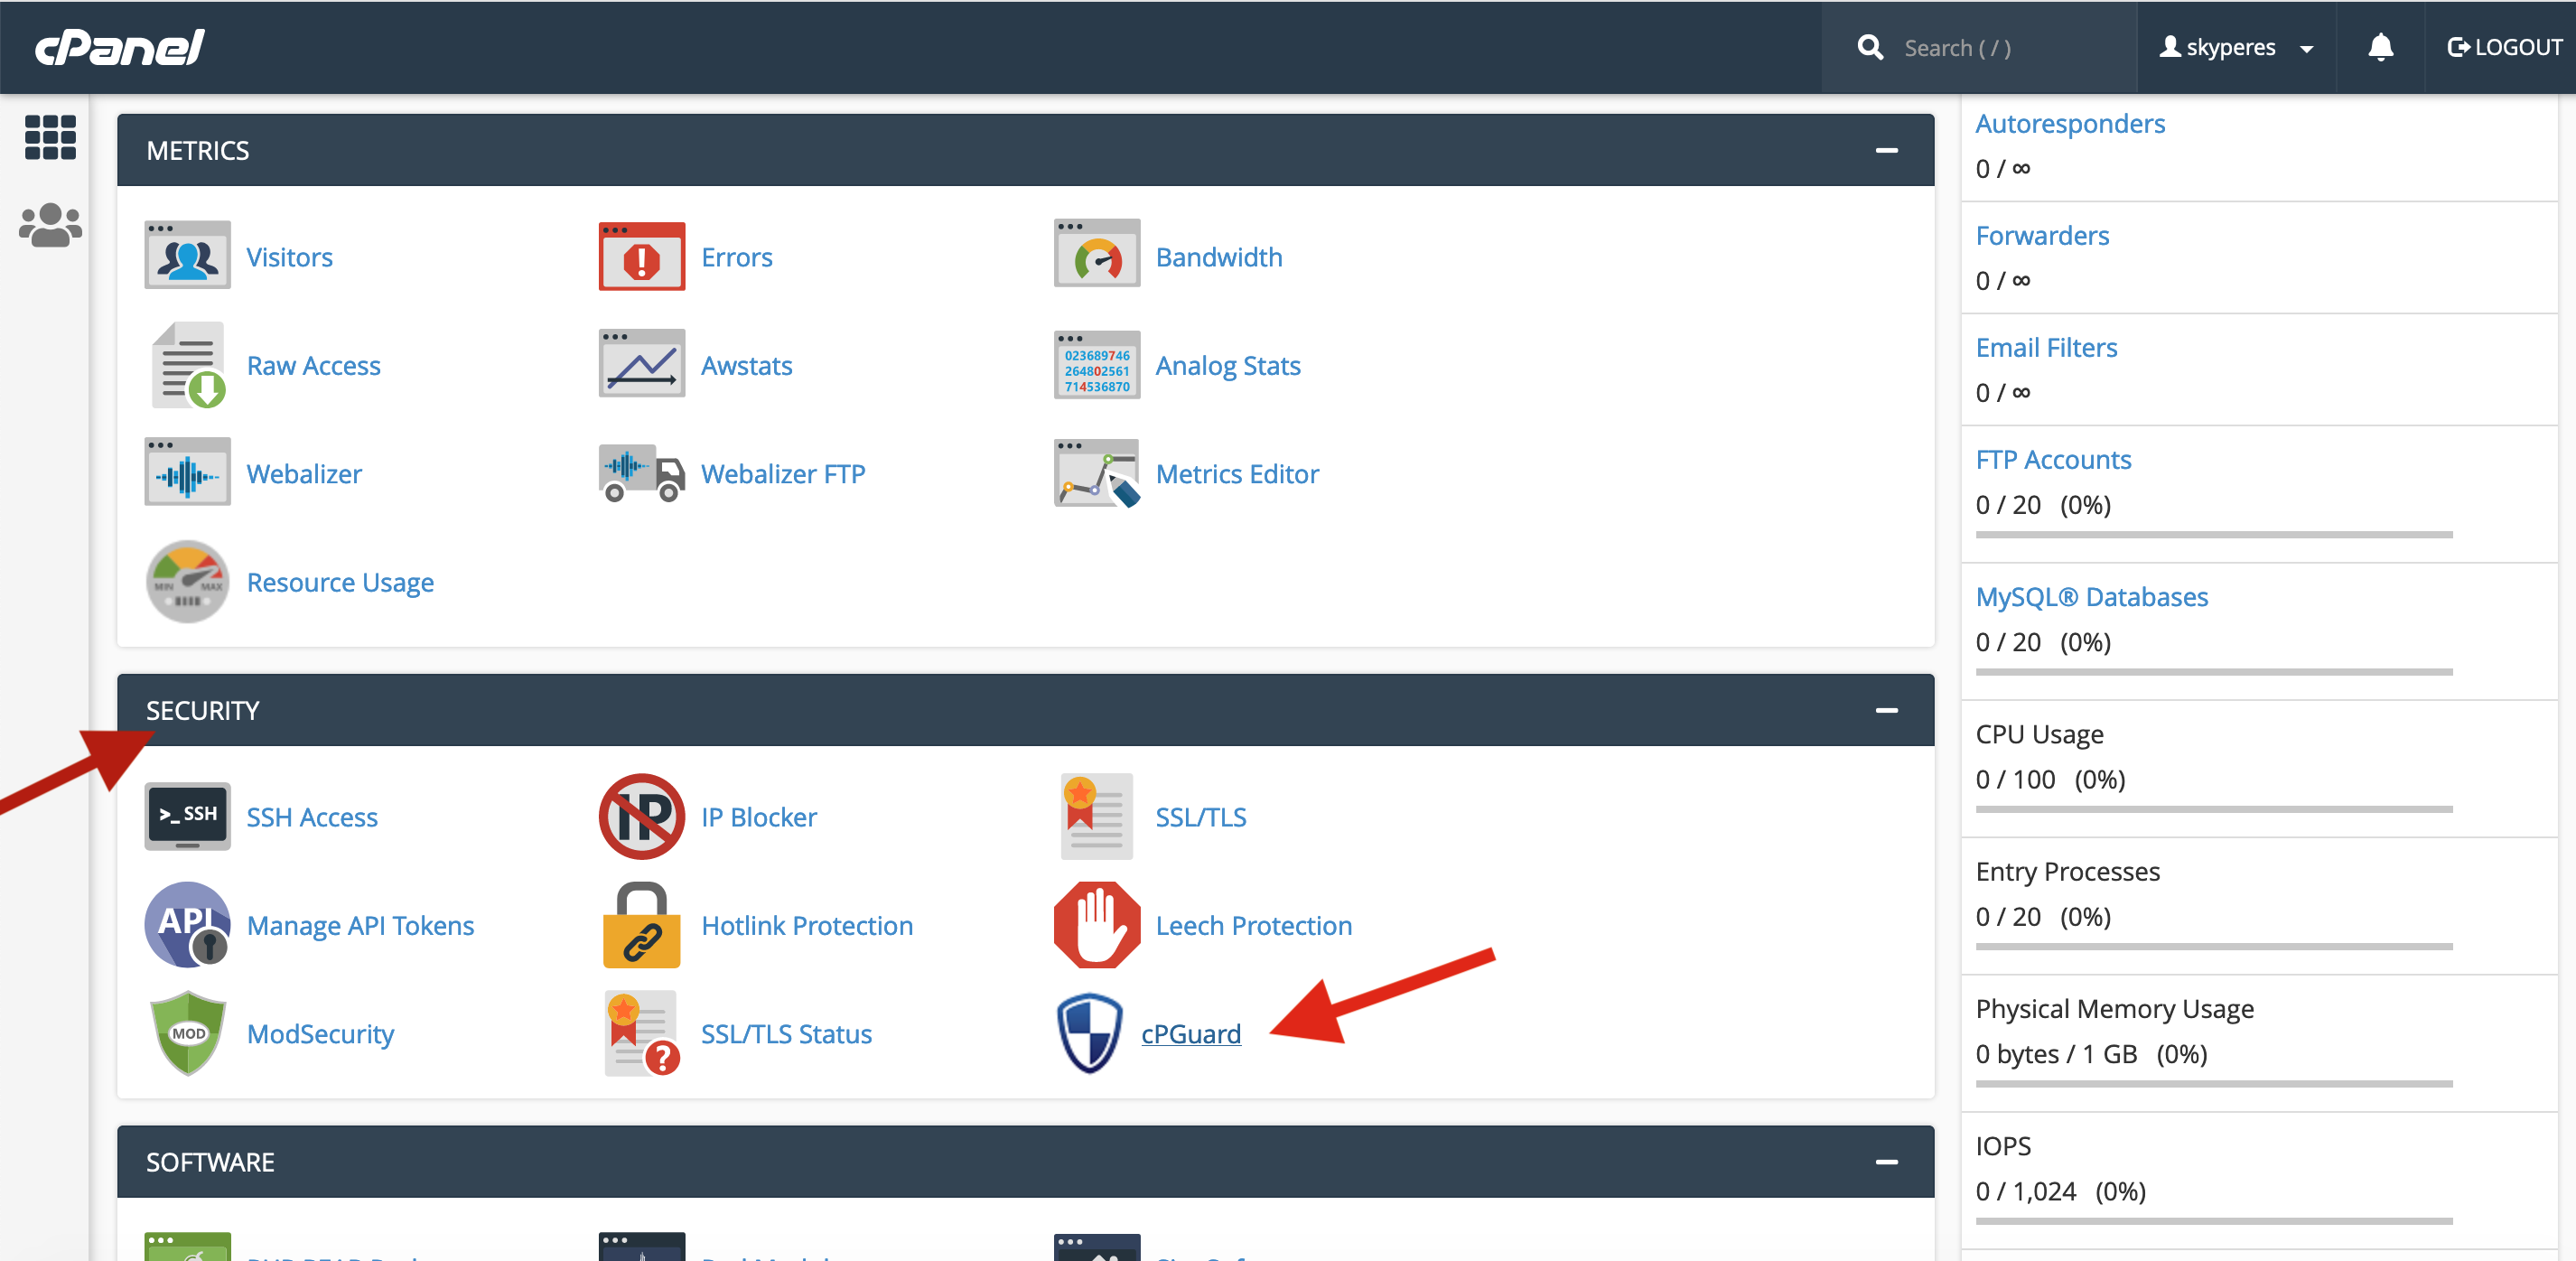Open Autoresponders in the statistics sidebar
Viewport: 2576px width, 1261px height.
pos(2069,123)
